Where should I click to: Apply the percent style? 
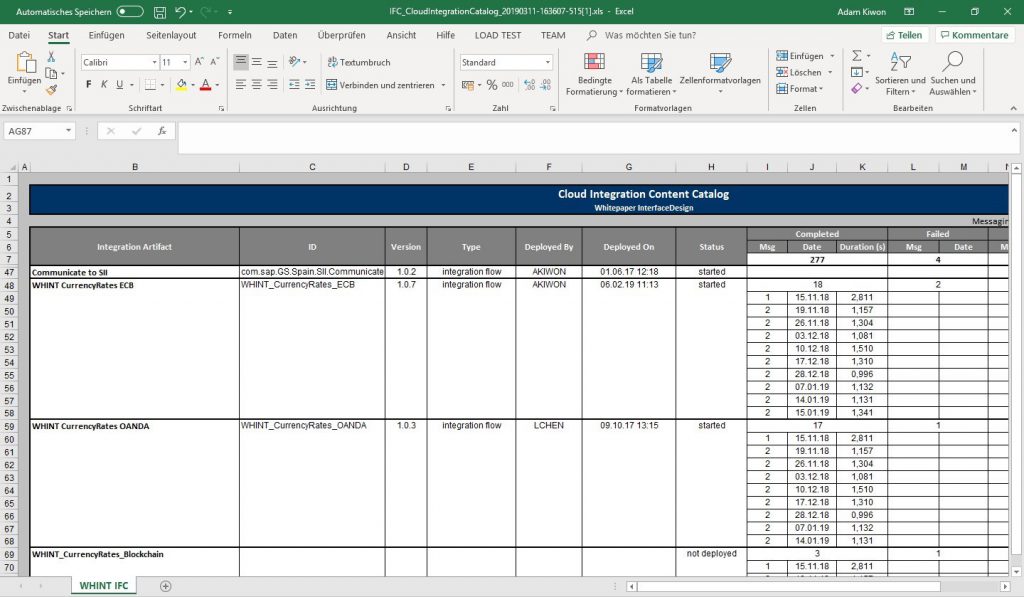tap(492, 85)
